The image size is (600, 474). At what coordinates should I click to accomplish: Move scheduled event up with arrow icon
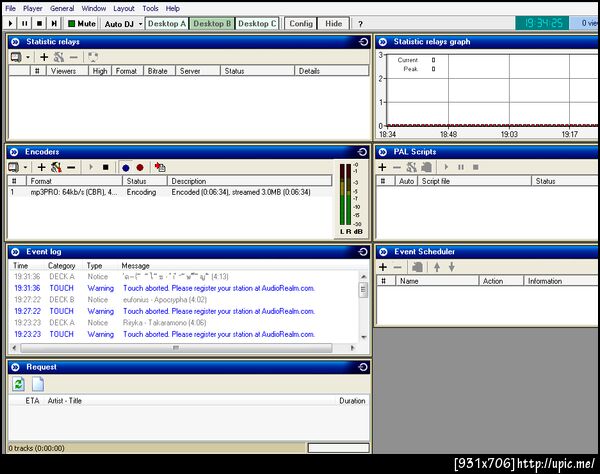(437, 267)
